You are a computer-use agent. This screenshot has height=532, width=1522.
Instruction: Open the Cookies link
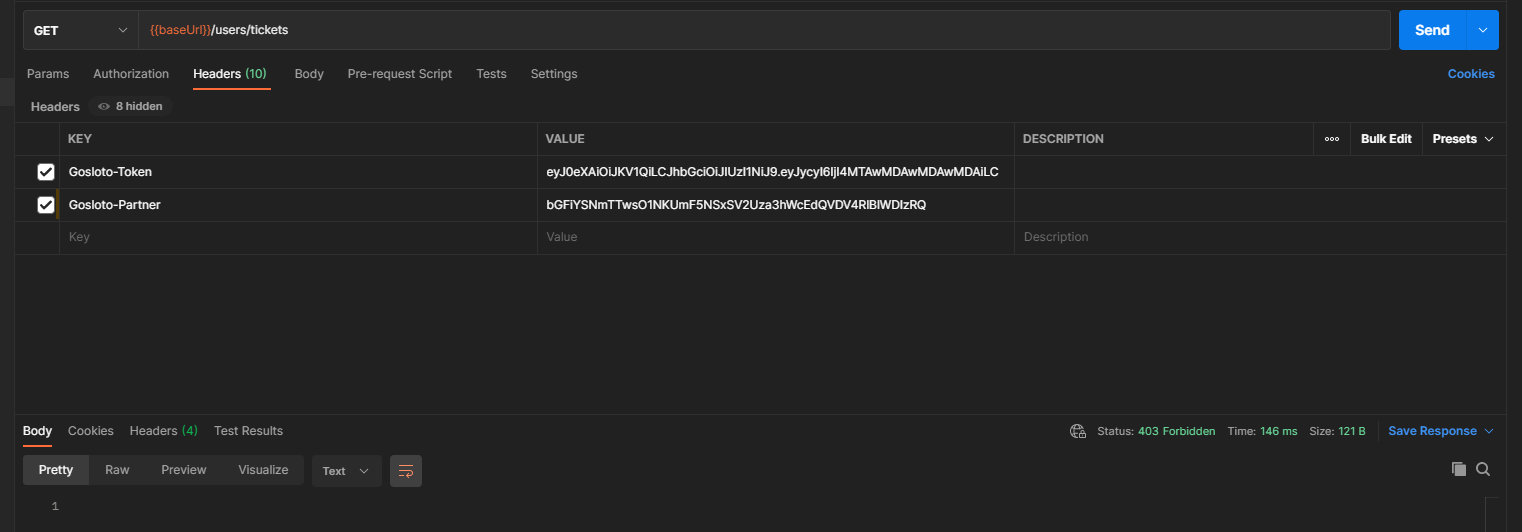[x=1470, y=74]
